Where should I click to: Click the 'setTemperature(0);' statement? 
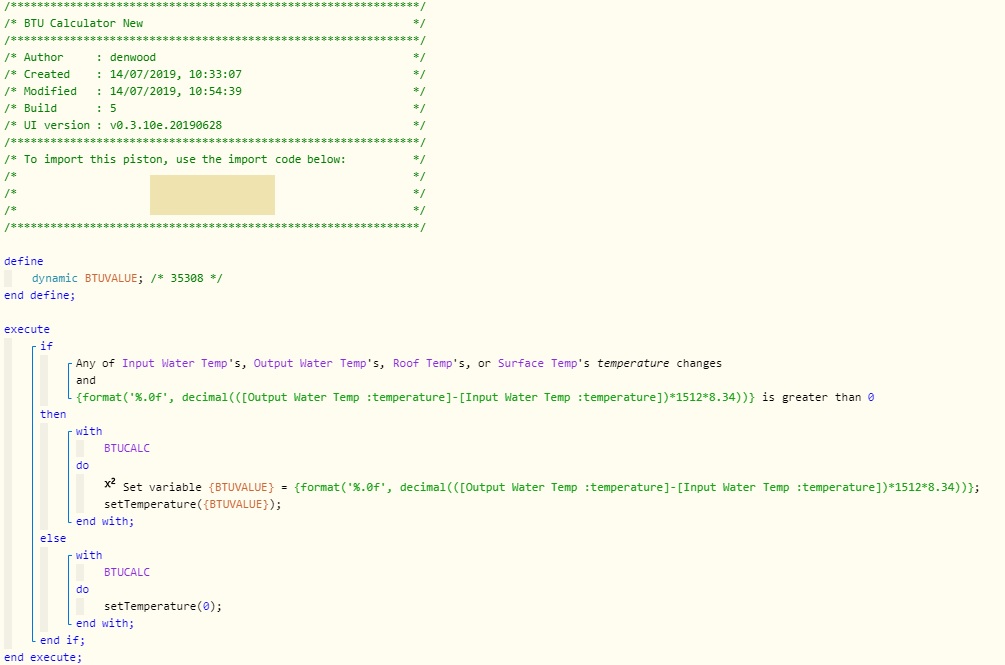point(163,606)
